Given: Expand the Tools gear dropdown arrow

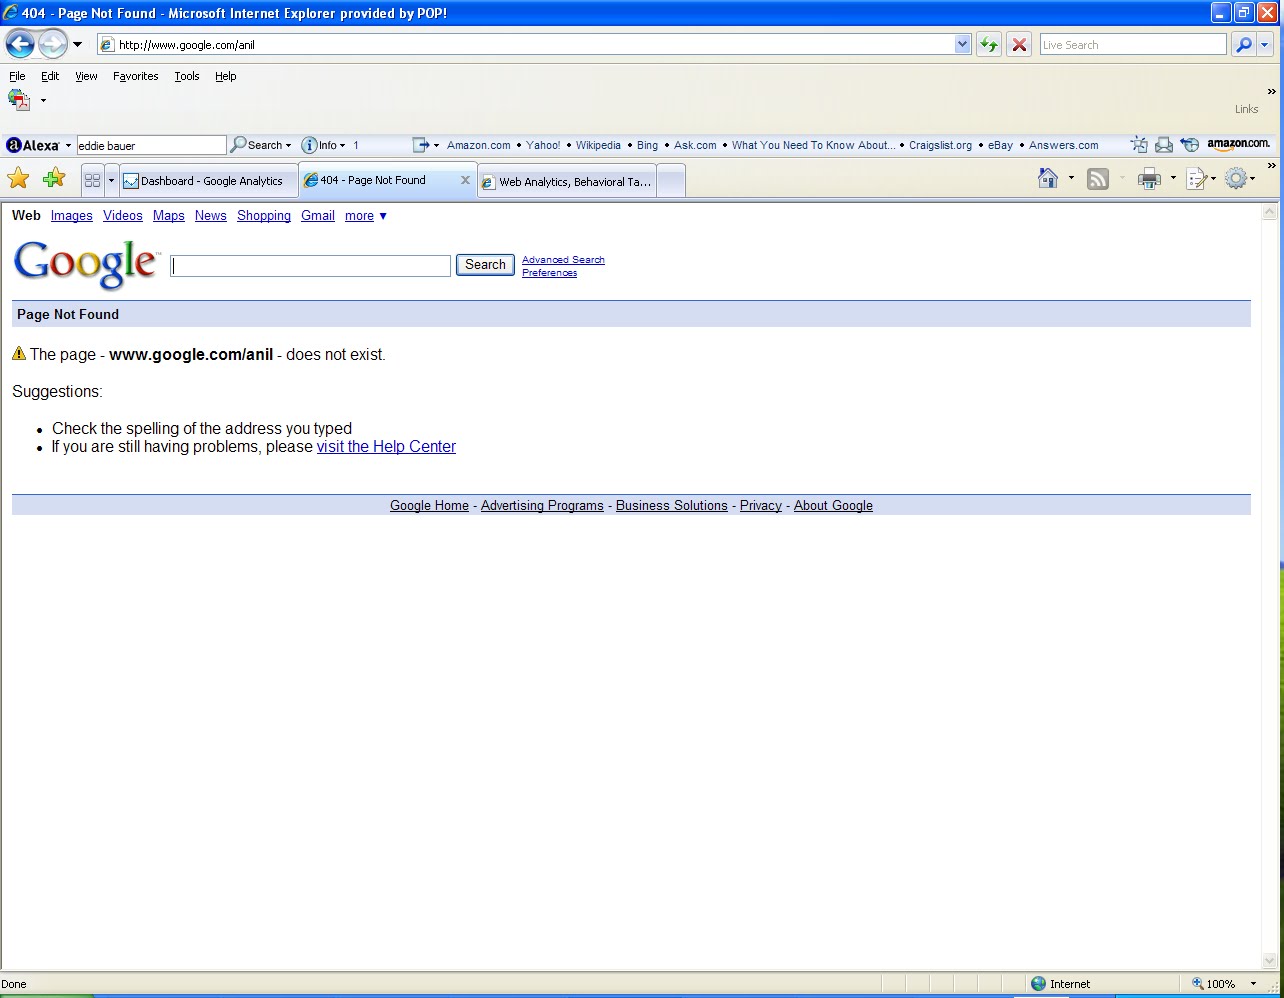Looking at the screenshot, I should click(x=1253, y=179).
